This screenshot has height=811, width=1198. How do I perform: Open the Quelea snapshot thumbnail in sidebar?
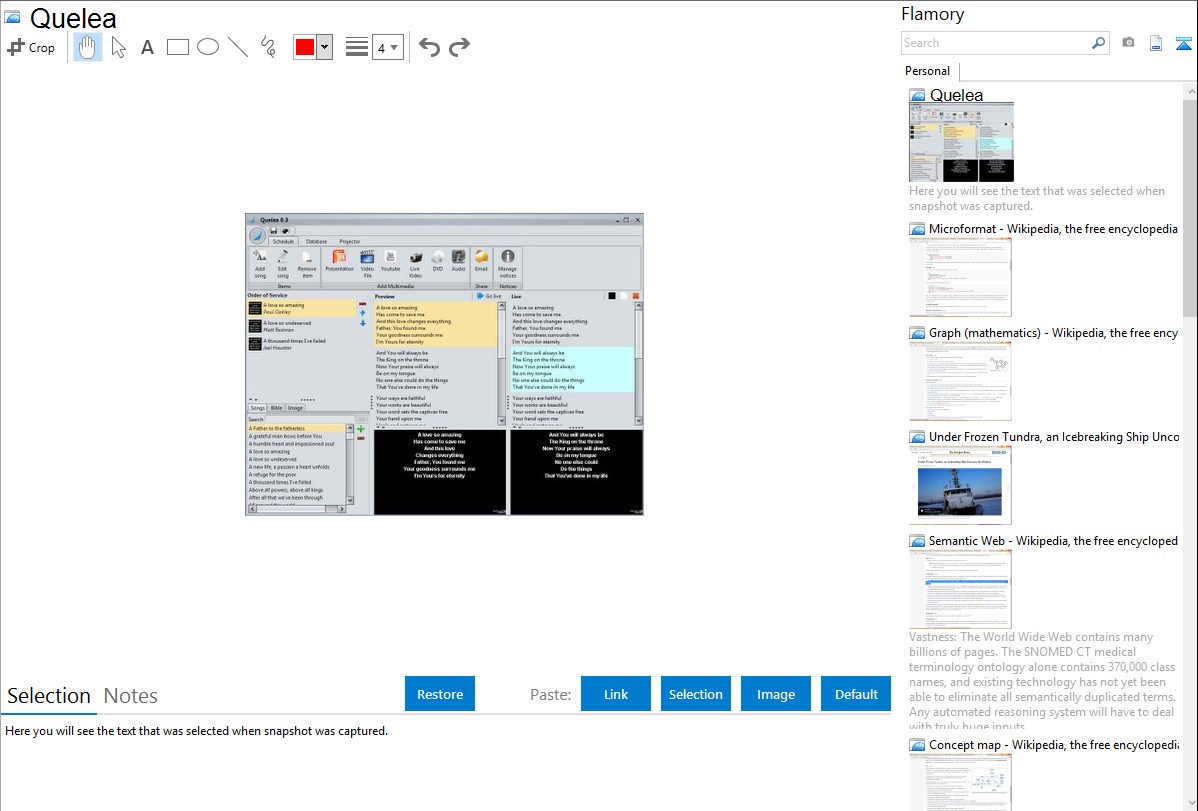click(961, 143)
